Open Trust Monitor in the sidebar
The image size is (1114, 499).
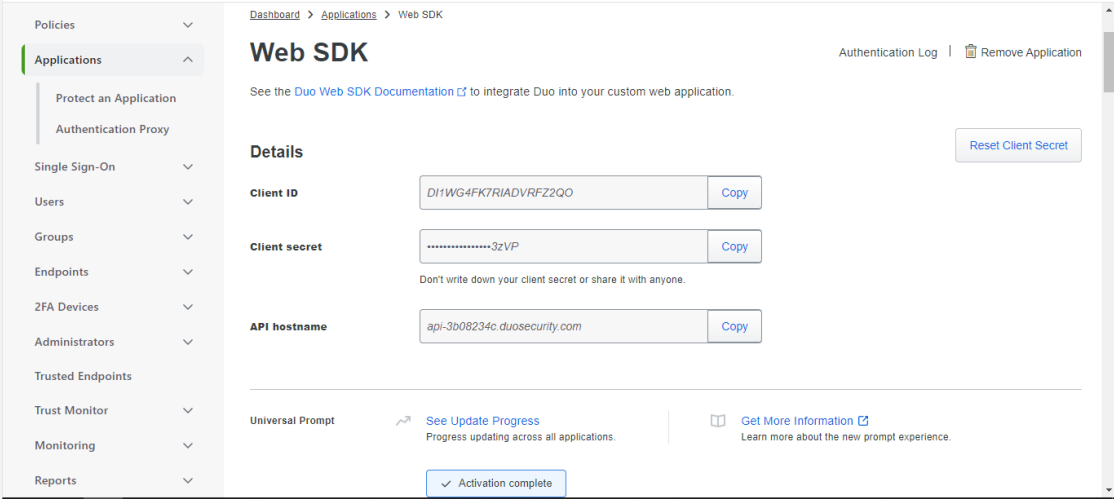pos(71,411)
